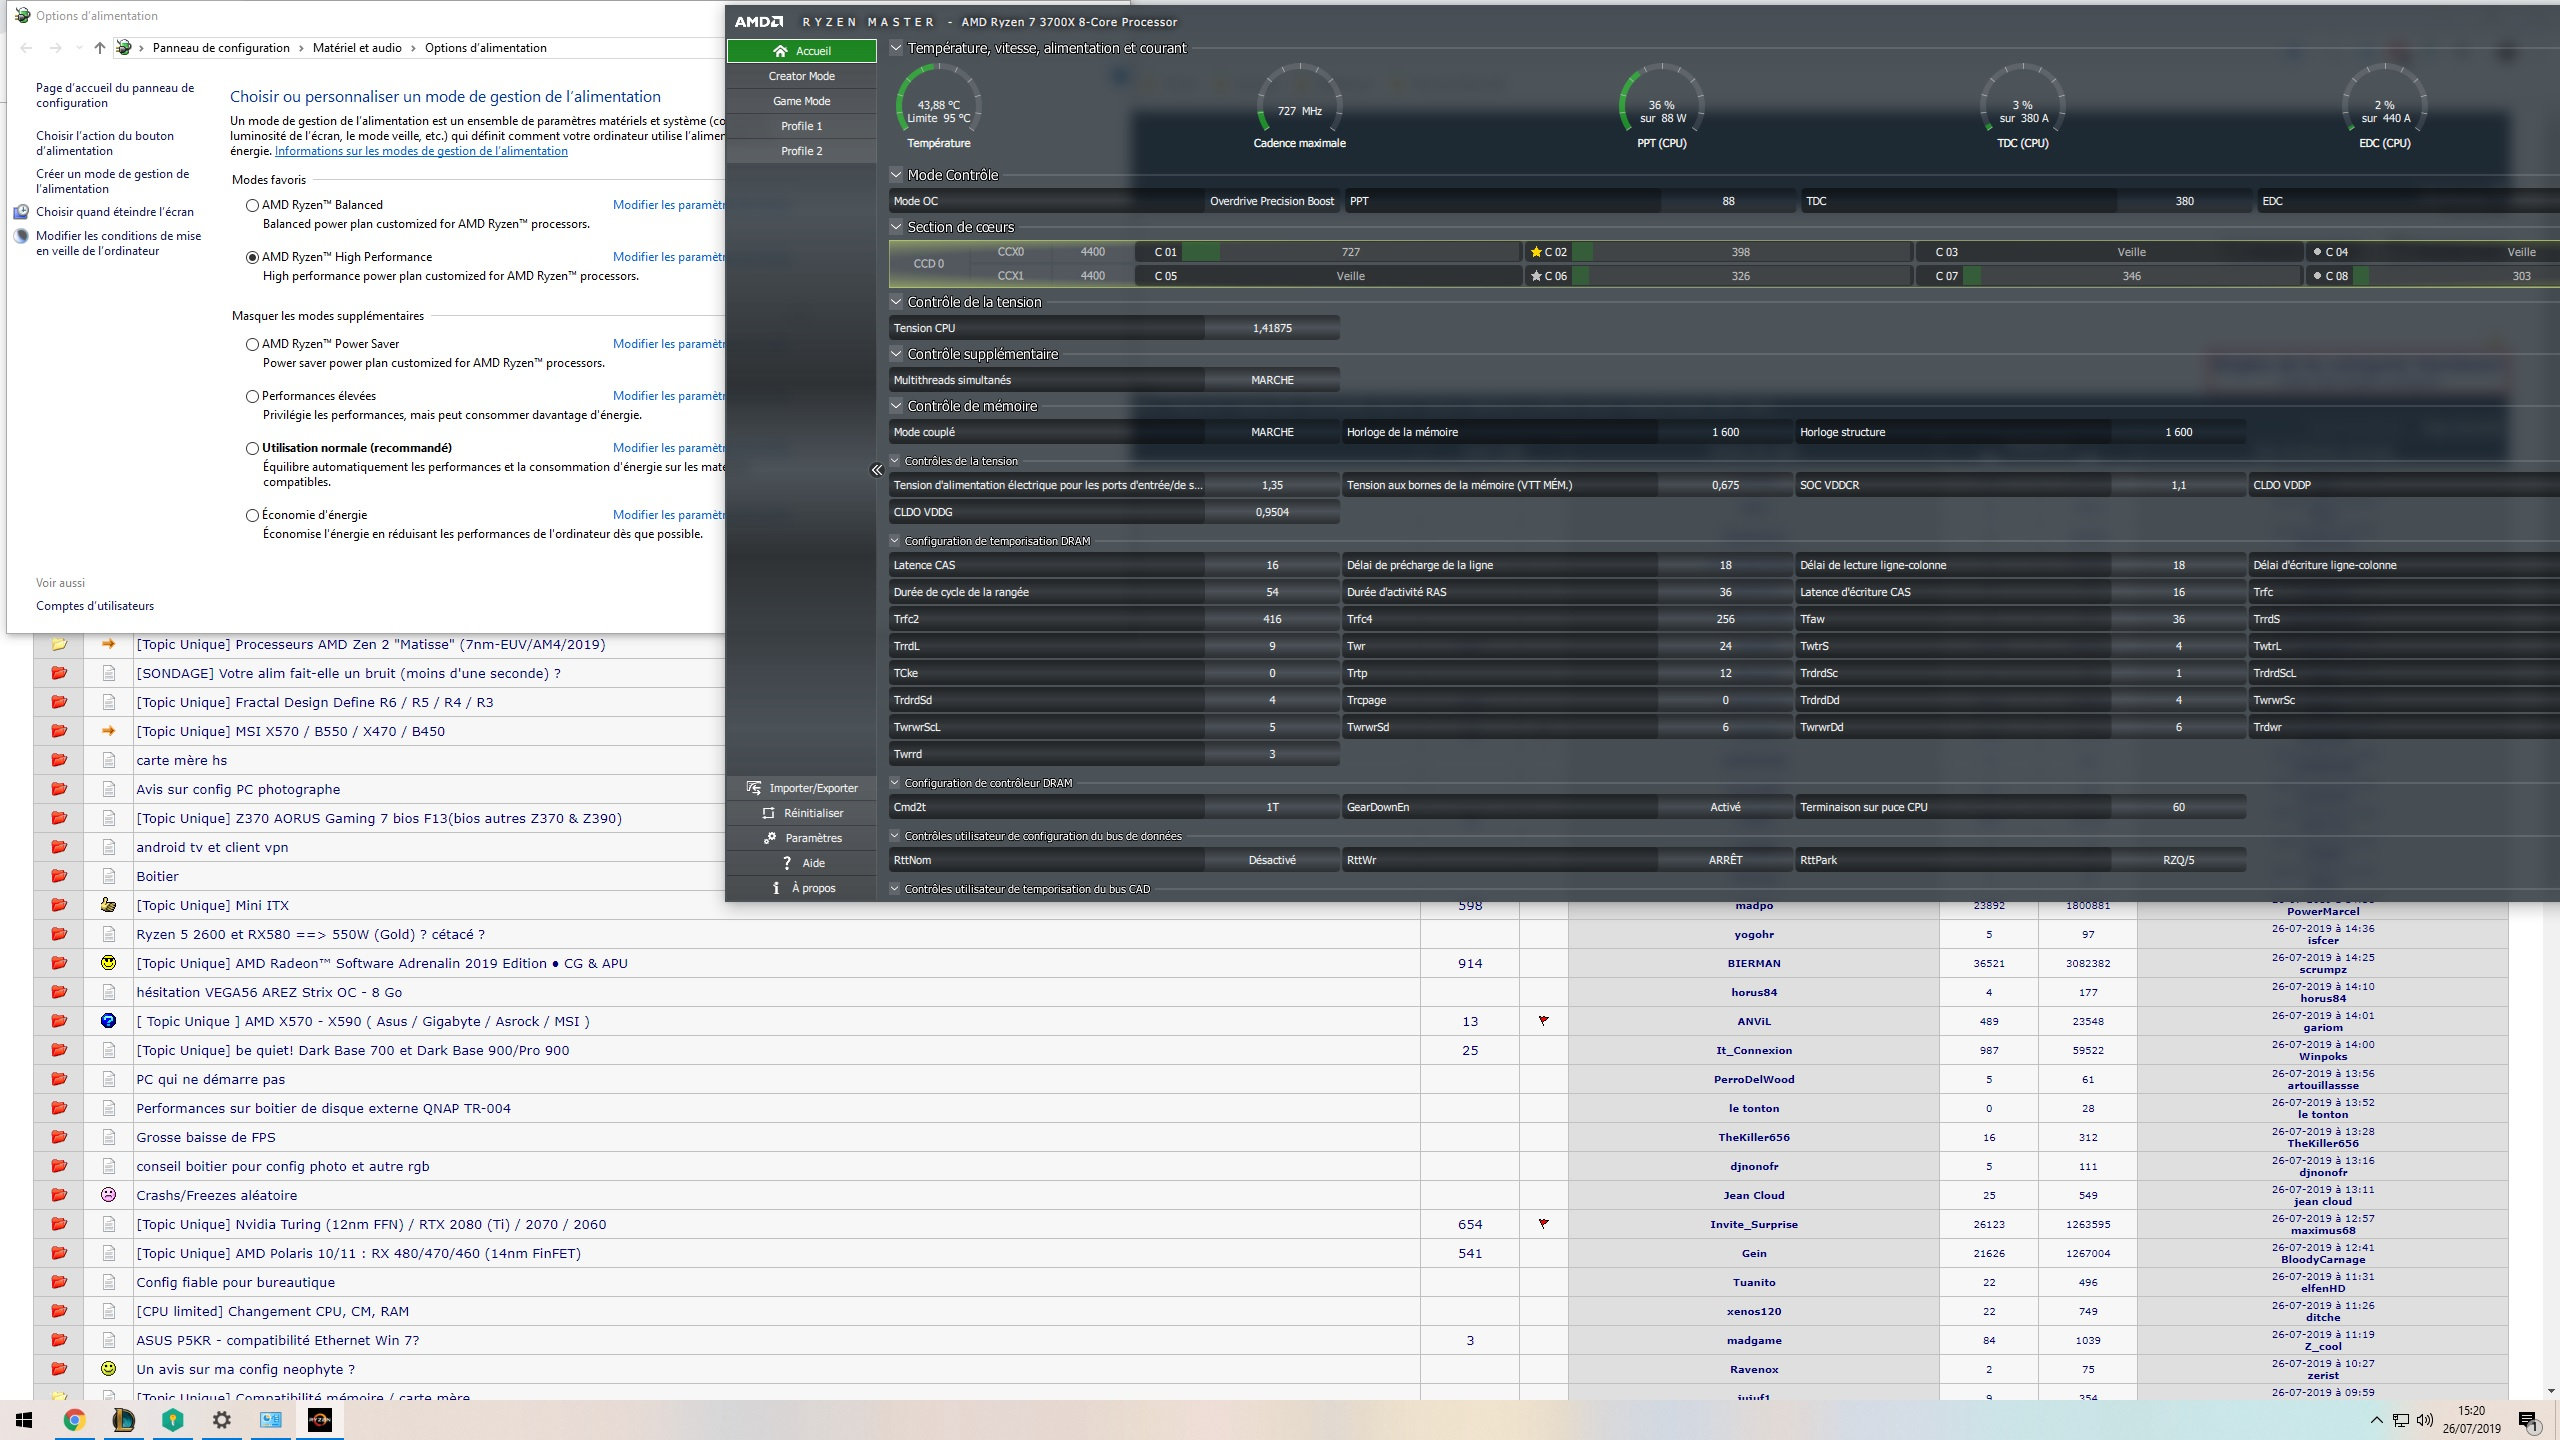Open the green key app in taskbar
This screenshot has height=1440, width=2560.
click(x=172, y=1420)
